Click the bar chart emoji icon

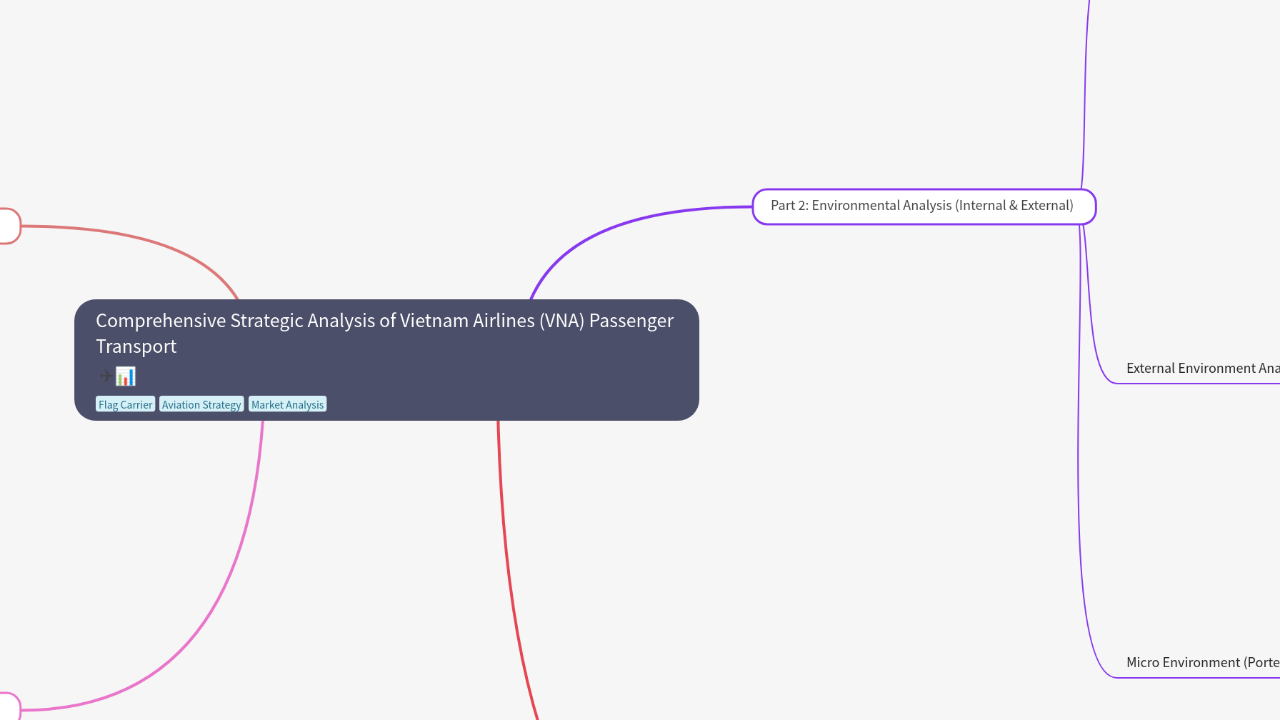126,377
